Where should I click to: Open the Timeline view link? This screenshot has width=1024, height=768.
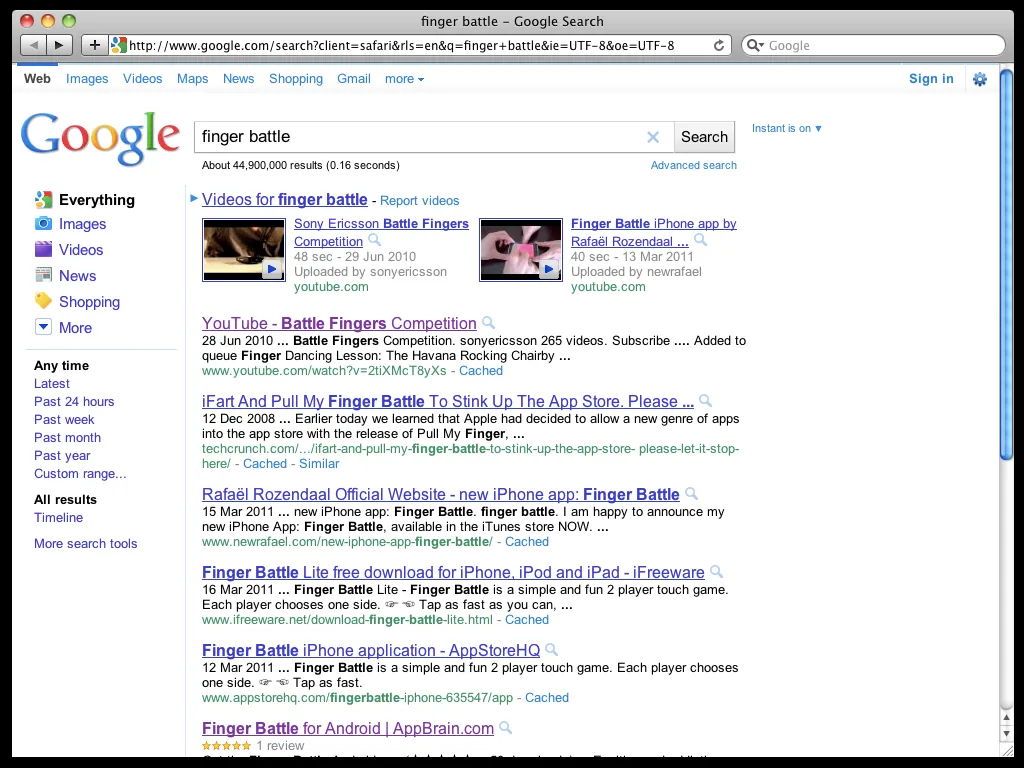coord(58,517)
